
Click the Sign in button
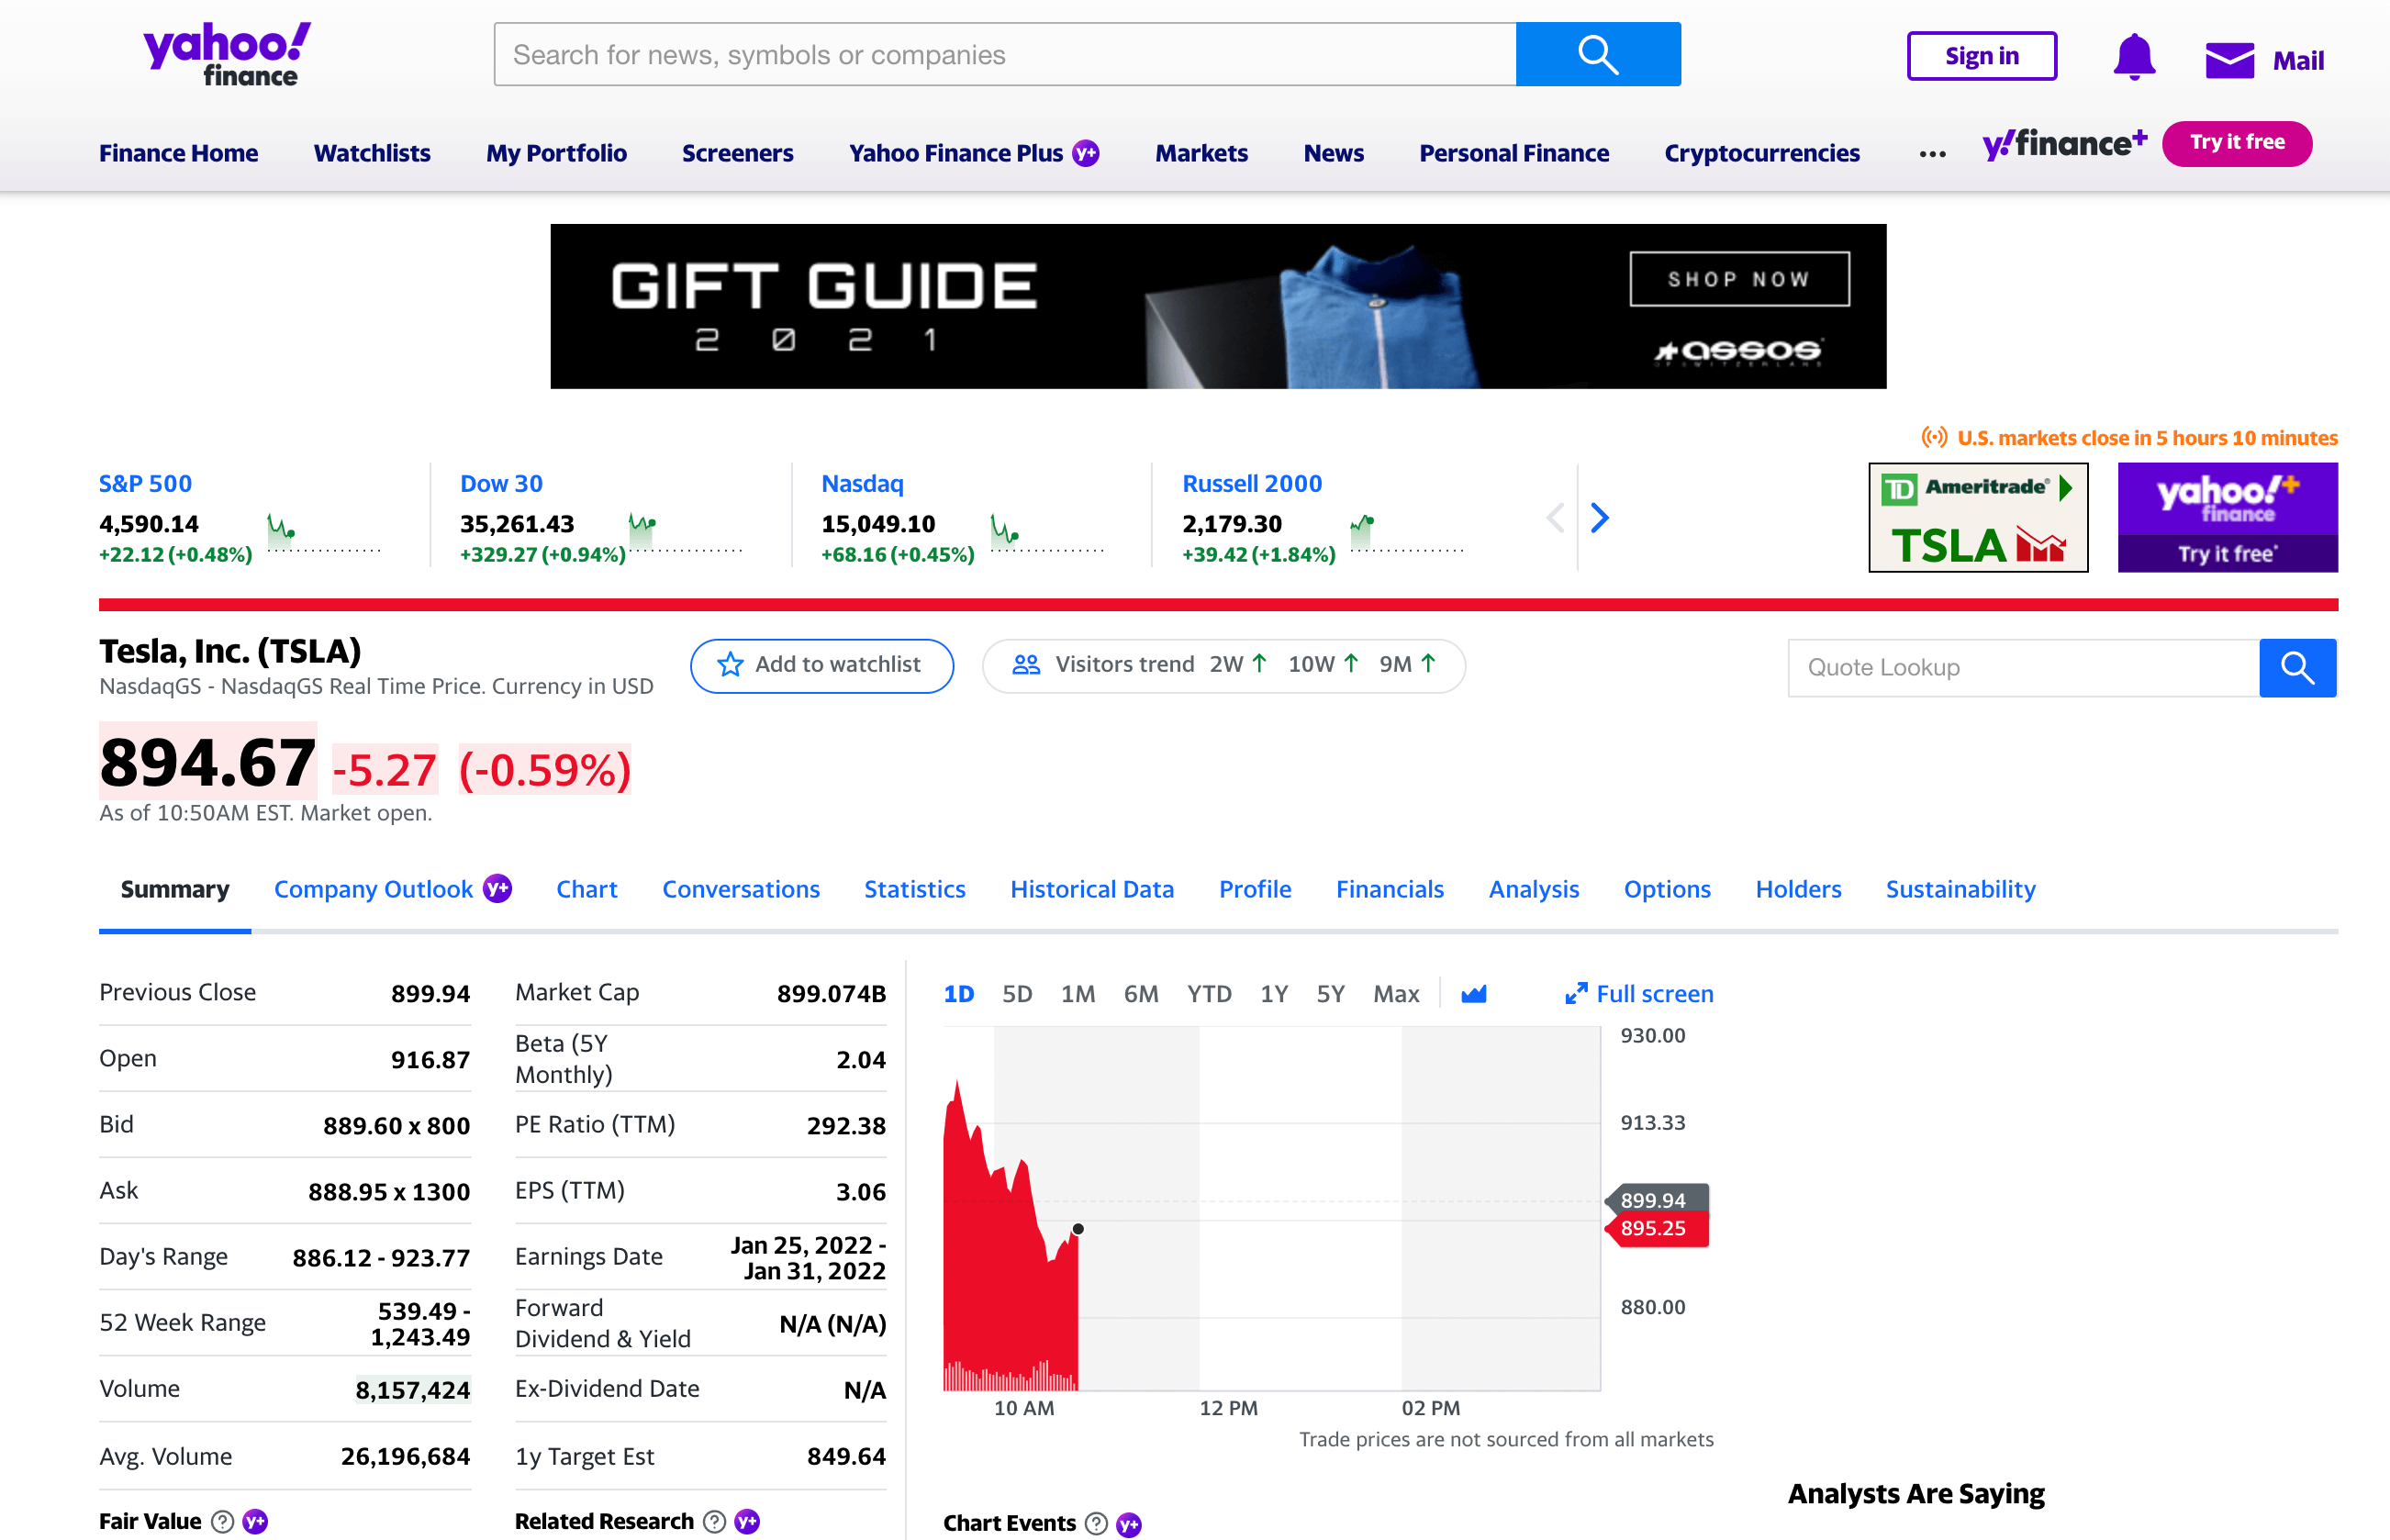click(1981, 56)
